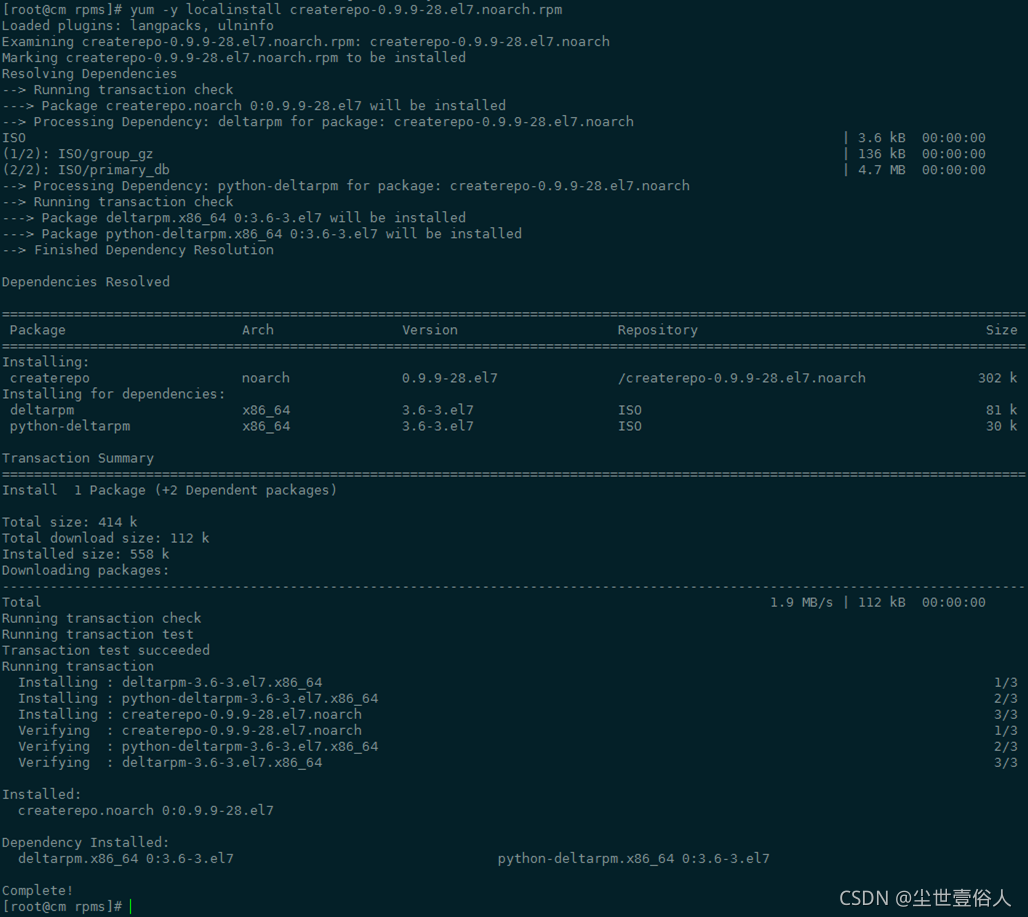Click the 'noarch' arch value
Image resolution: width=1028 pixels, height=917 pixels.
point(266,378)
